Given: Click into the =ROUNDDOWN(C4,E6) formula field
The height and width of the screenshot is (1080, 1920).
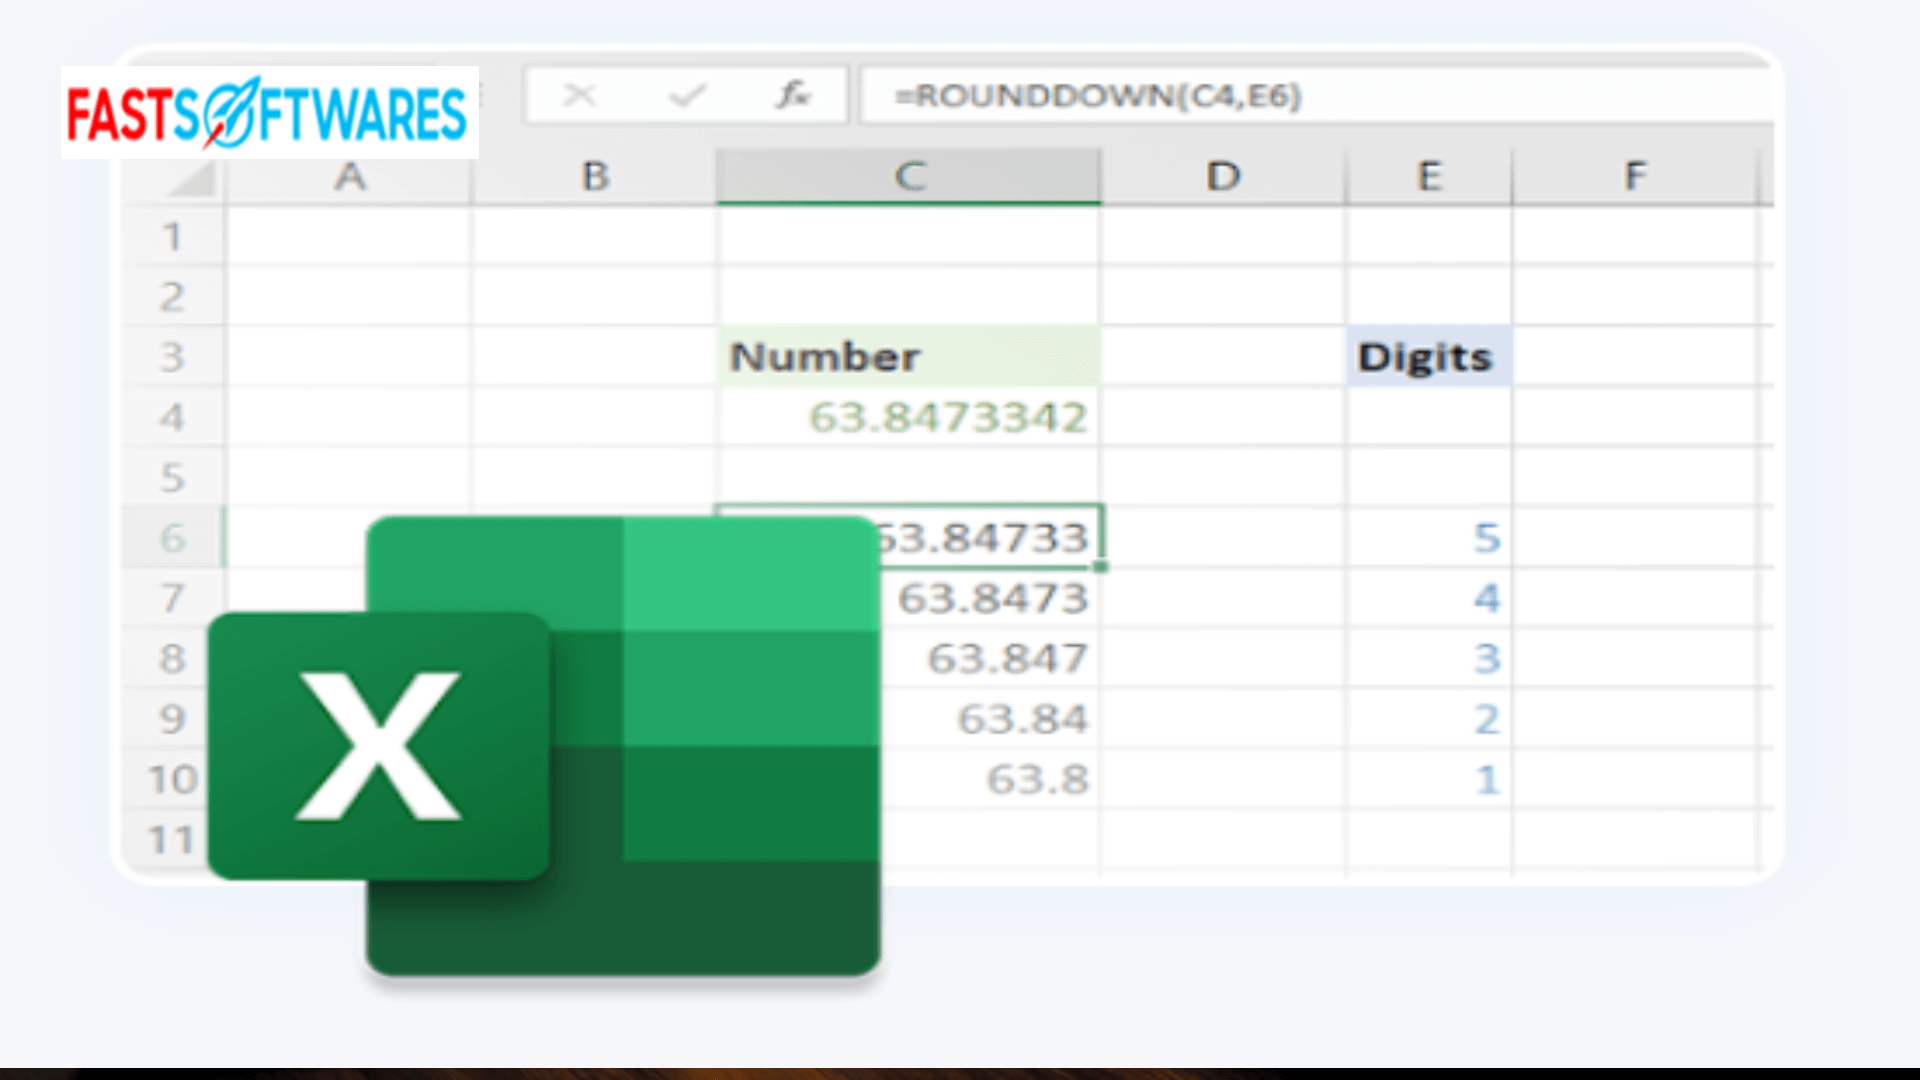Looking at the screenshot, I should pos(1316,96).
